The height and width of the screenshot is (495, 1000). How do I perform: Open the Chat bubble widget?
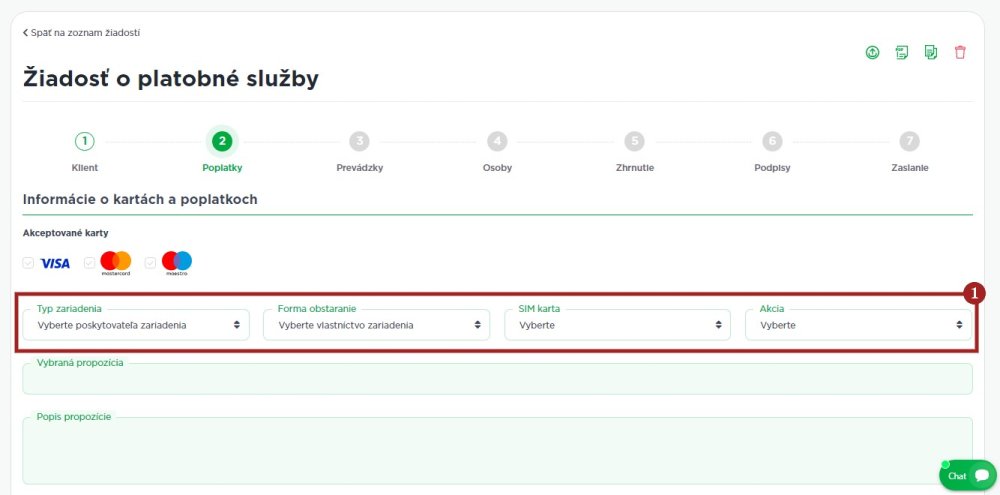pyautogui.click(x=967, y=475)
